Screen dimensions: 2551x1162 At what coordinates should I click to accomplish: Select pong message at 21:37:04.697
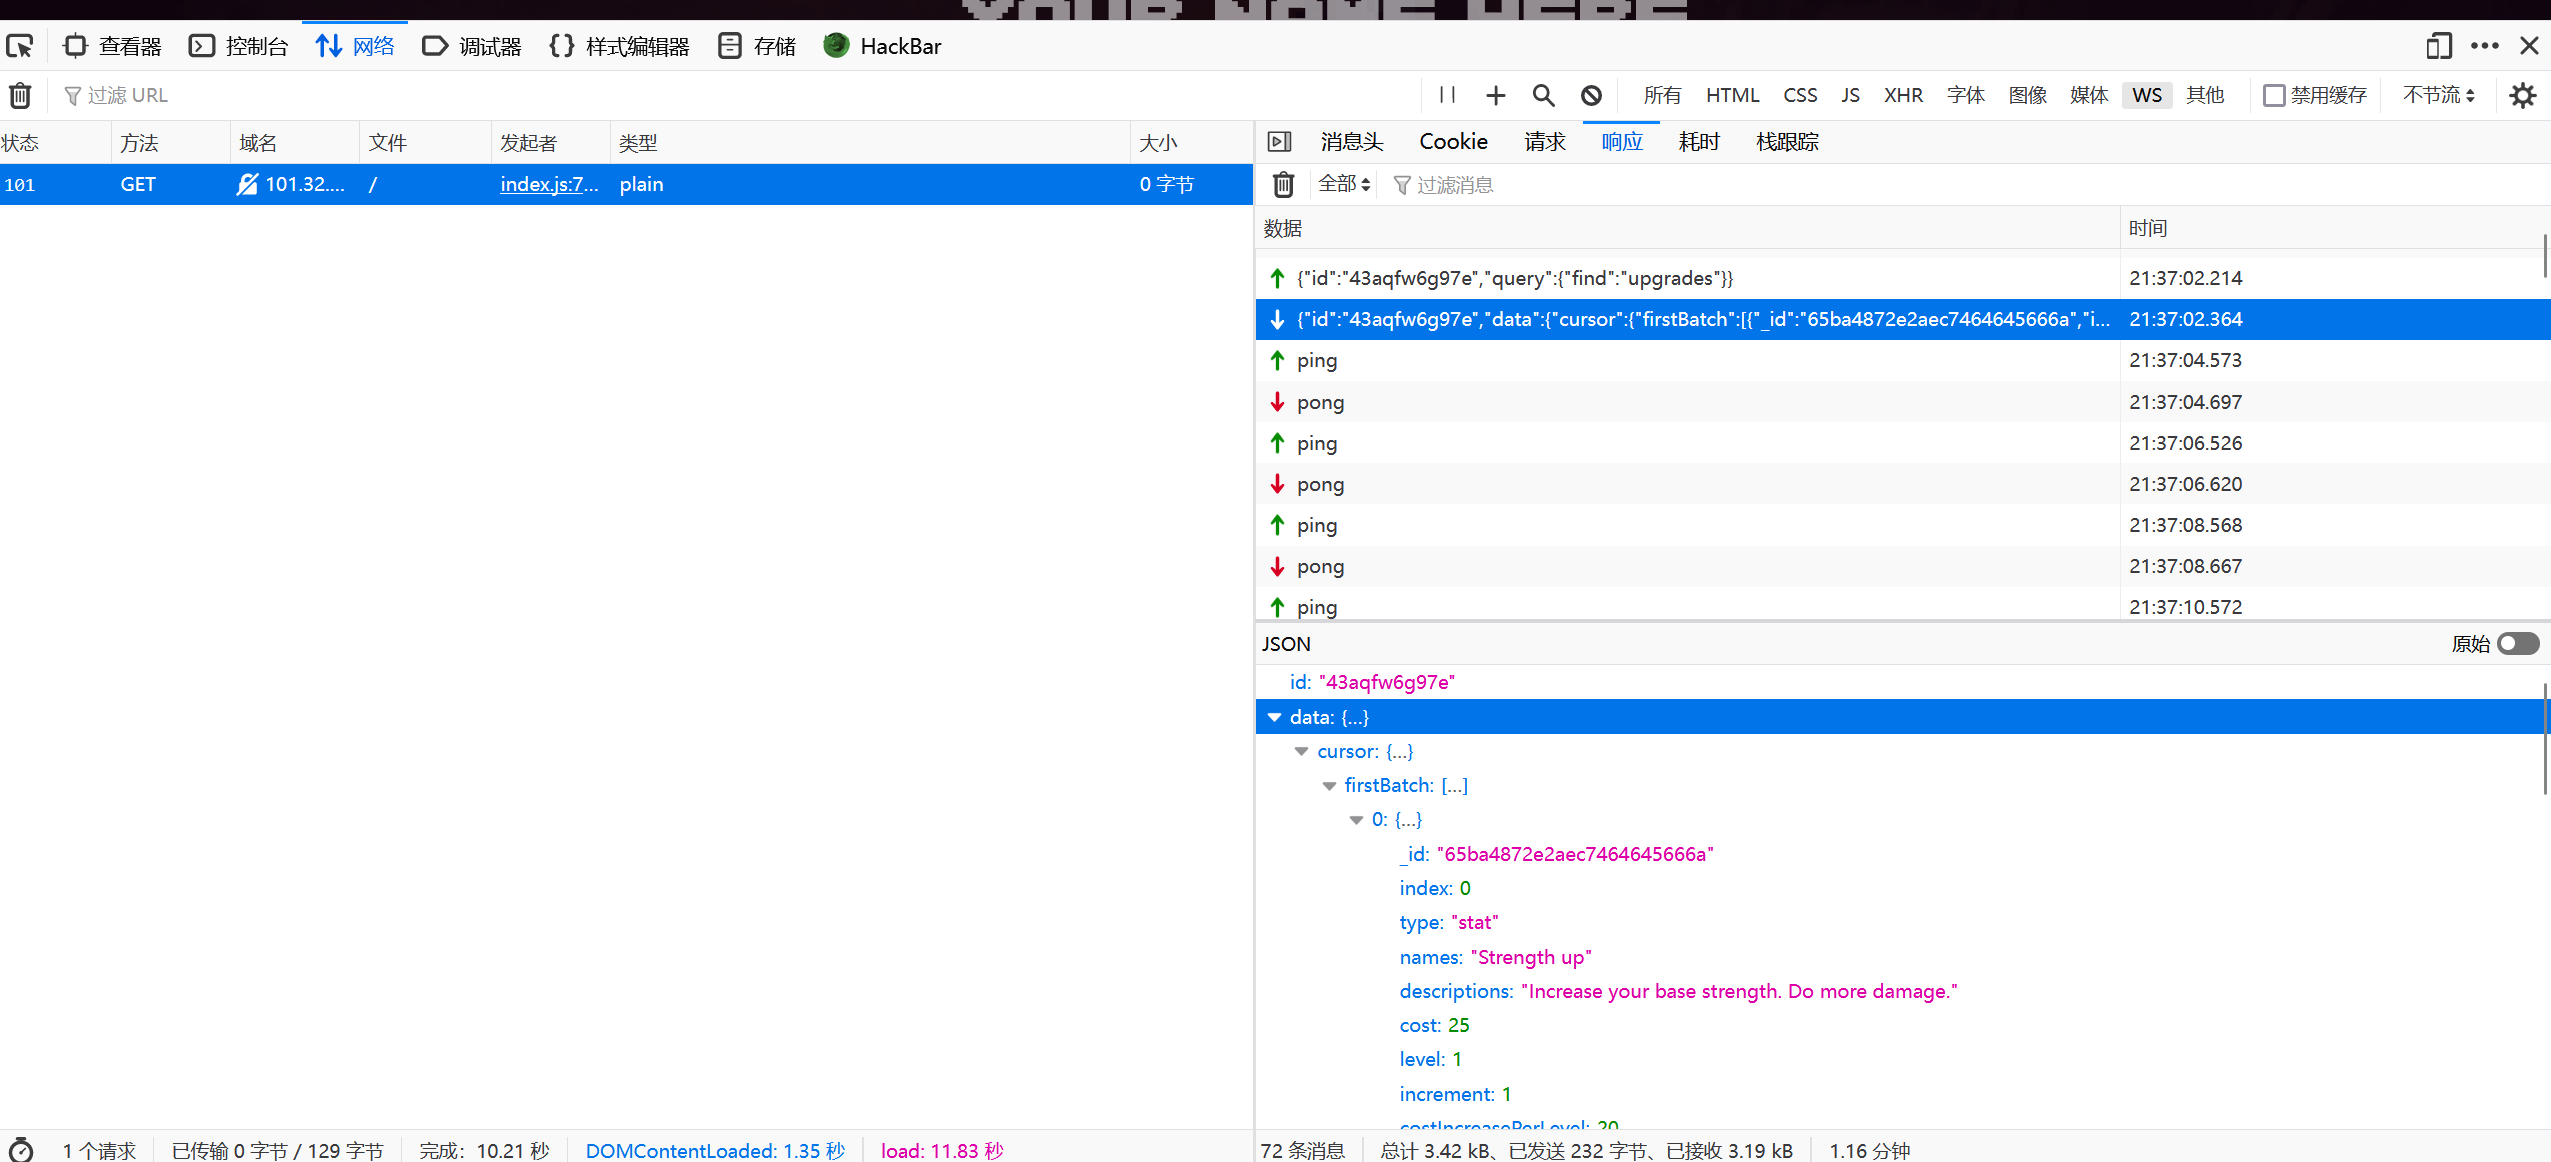click(1902, 402)
